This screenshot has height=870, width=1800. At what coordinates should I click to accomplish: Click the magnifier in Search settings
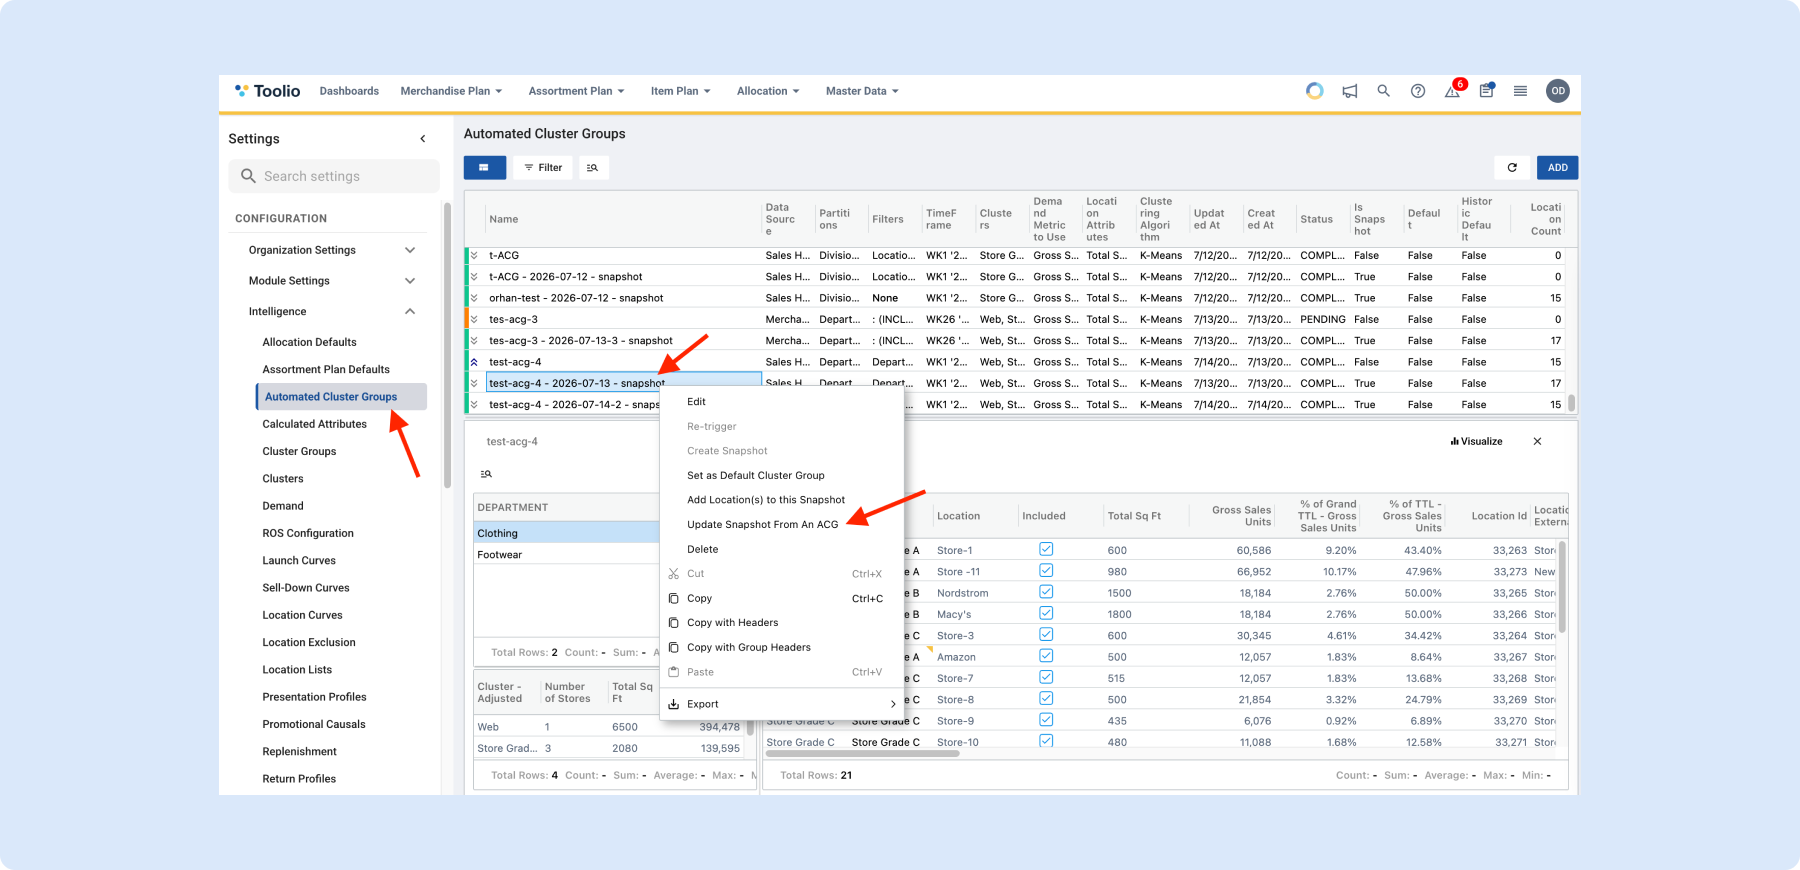[x=248, y=176]
